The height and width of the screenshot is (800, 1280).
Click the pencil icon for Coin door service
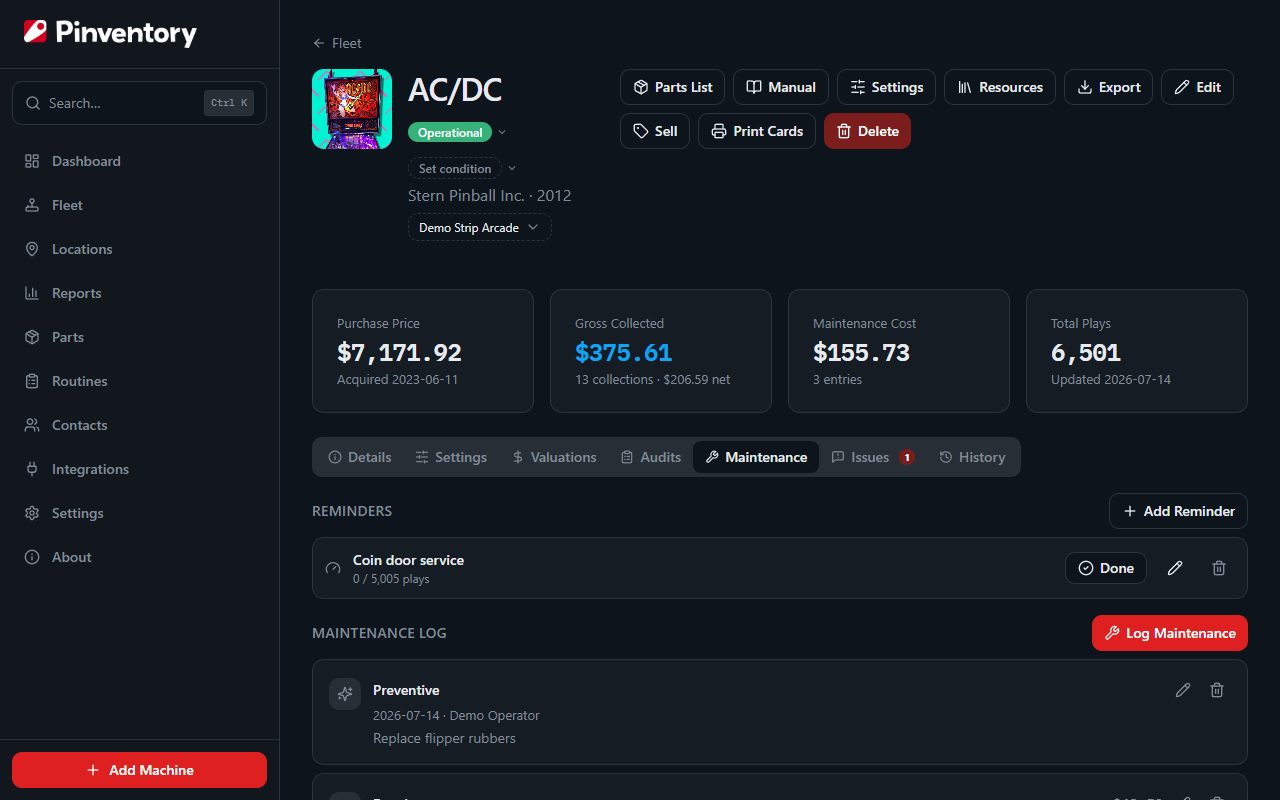1175,568
